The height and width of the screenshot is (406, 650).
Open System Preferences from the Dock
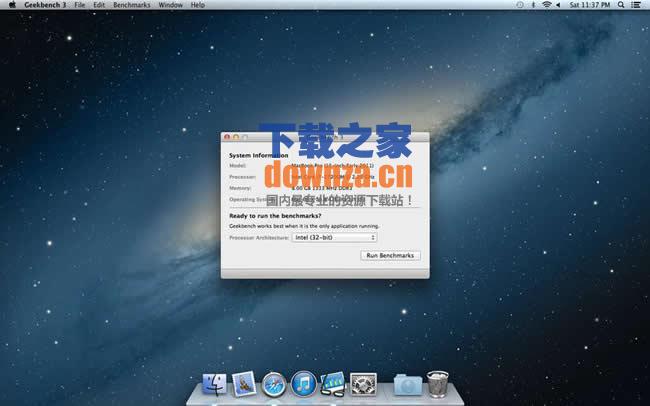pos(363,384)
